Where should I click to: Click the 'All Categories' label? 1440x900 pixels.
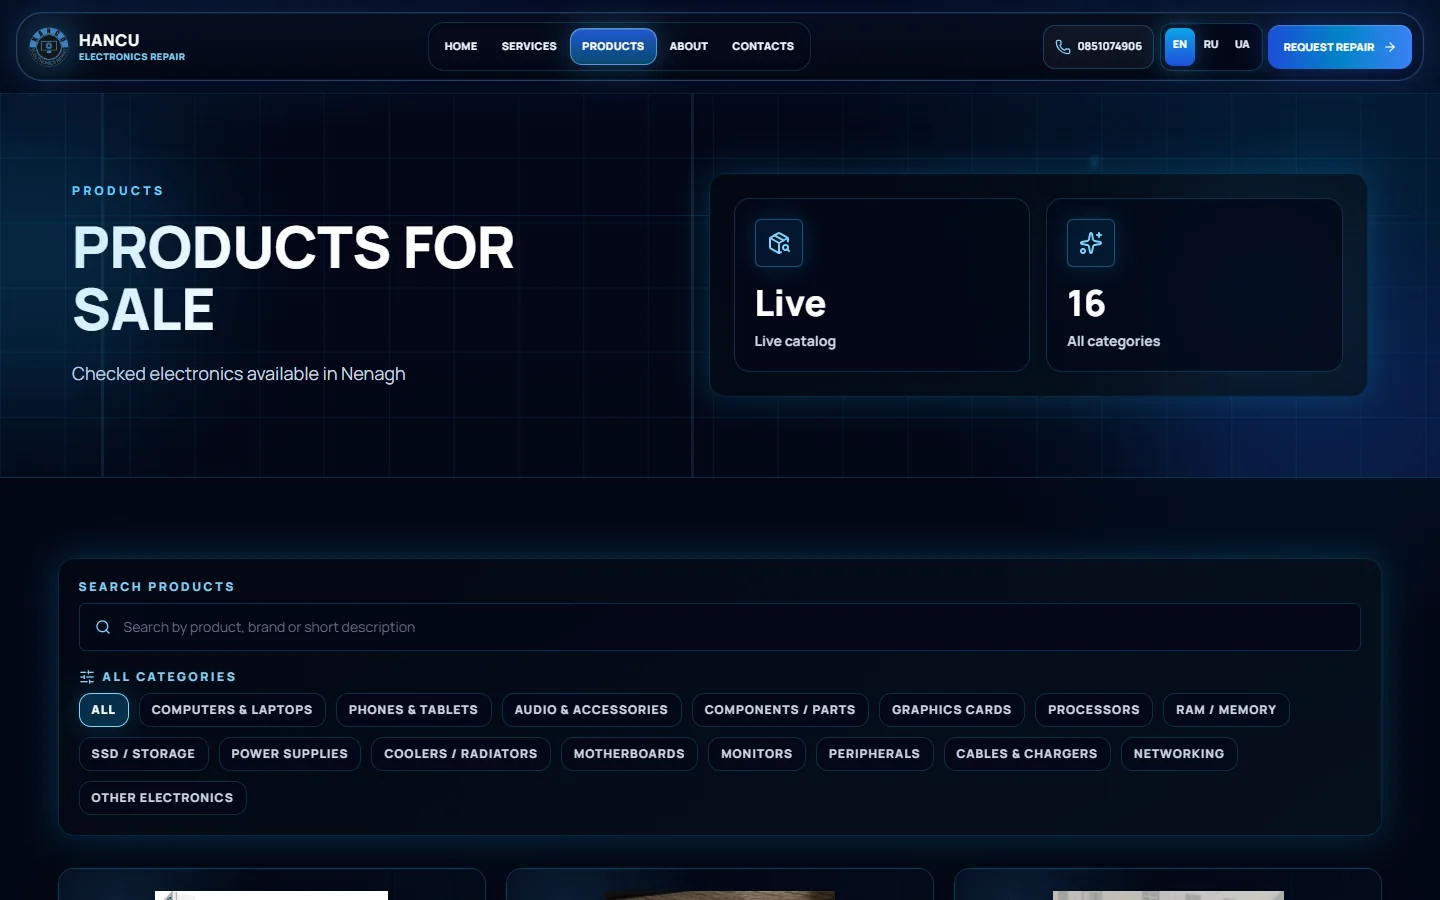tap(169, 677)
